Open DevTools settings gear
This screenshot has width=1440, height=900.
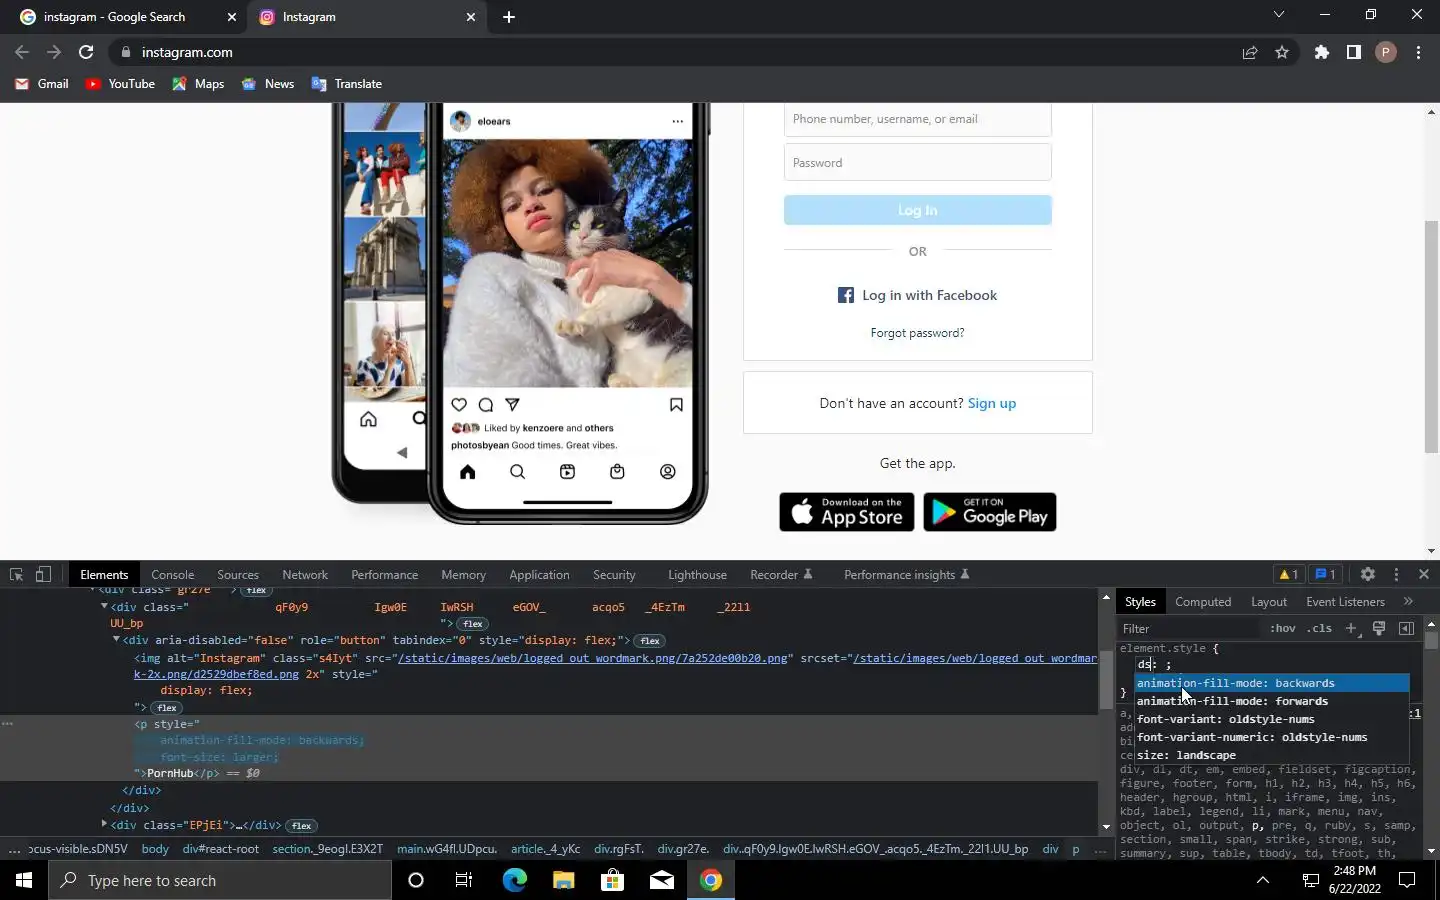click(1367, 574)
